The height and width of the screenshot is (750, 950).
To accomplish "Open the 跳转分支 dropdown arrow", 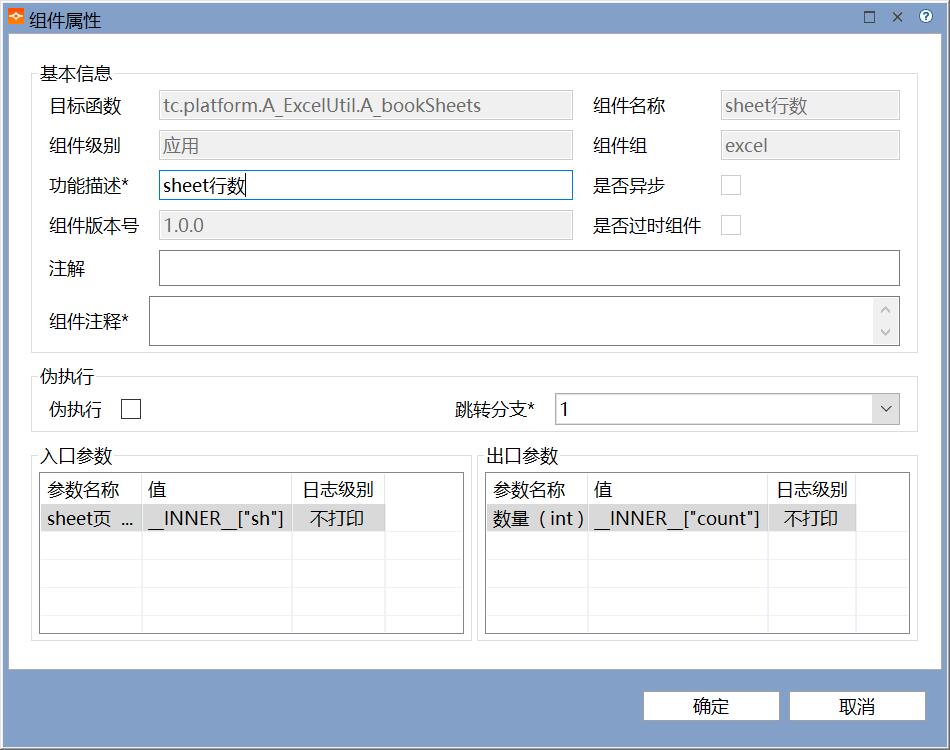I will point(886,409).
